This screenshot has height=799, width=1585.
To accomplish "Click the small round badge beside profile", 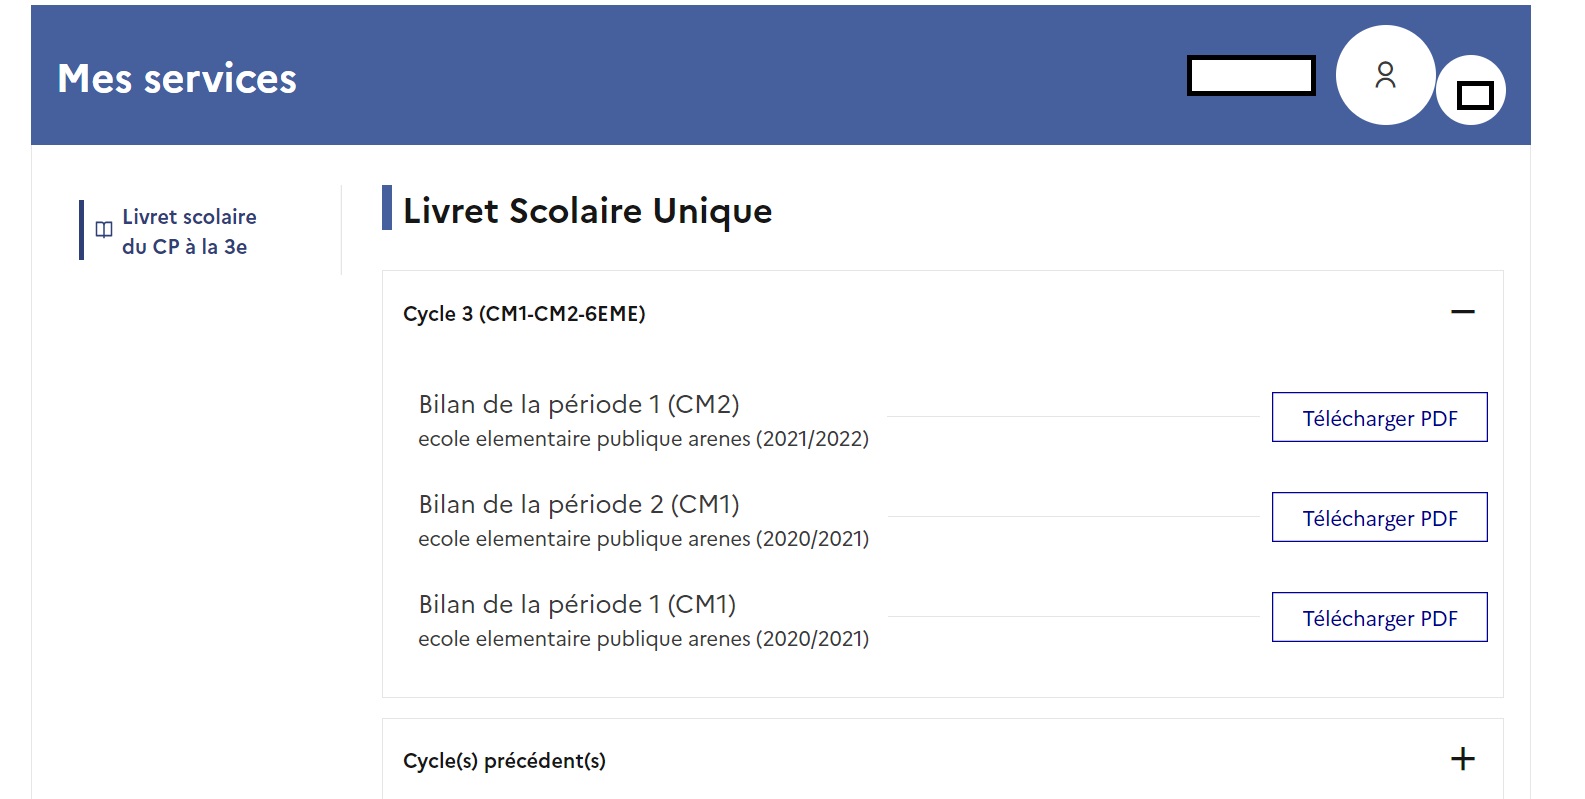I will coord(1473,93).
